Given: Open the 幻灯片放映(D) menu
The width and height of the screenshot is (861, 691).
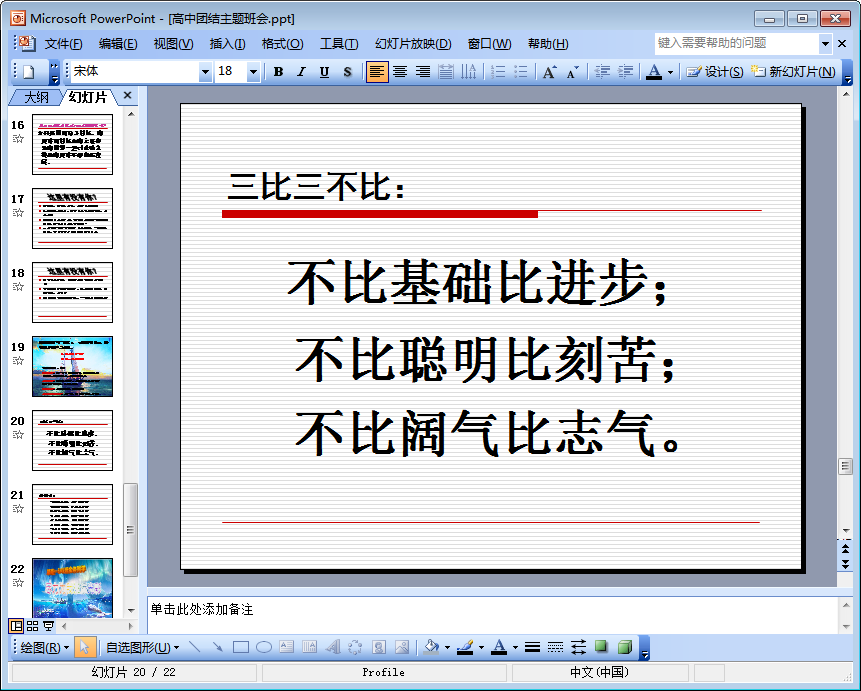Looking at the screenshot, I should pos(413,44).
